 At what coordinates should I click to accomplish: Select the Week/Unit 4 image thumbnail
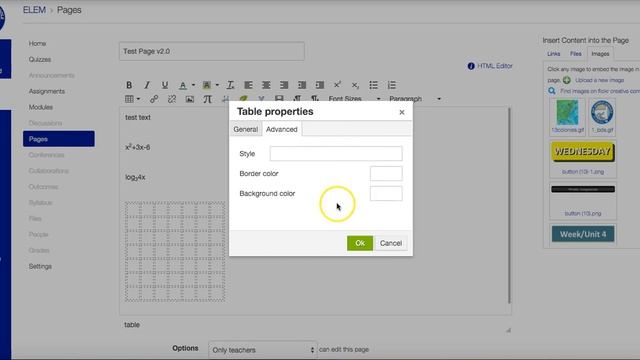coord(583,234)
